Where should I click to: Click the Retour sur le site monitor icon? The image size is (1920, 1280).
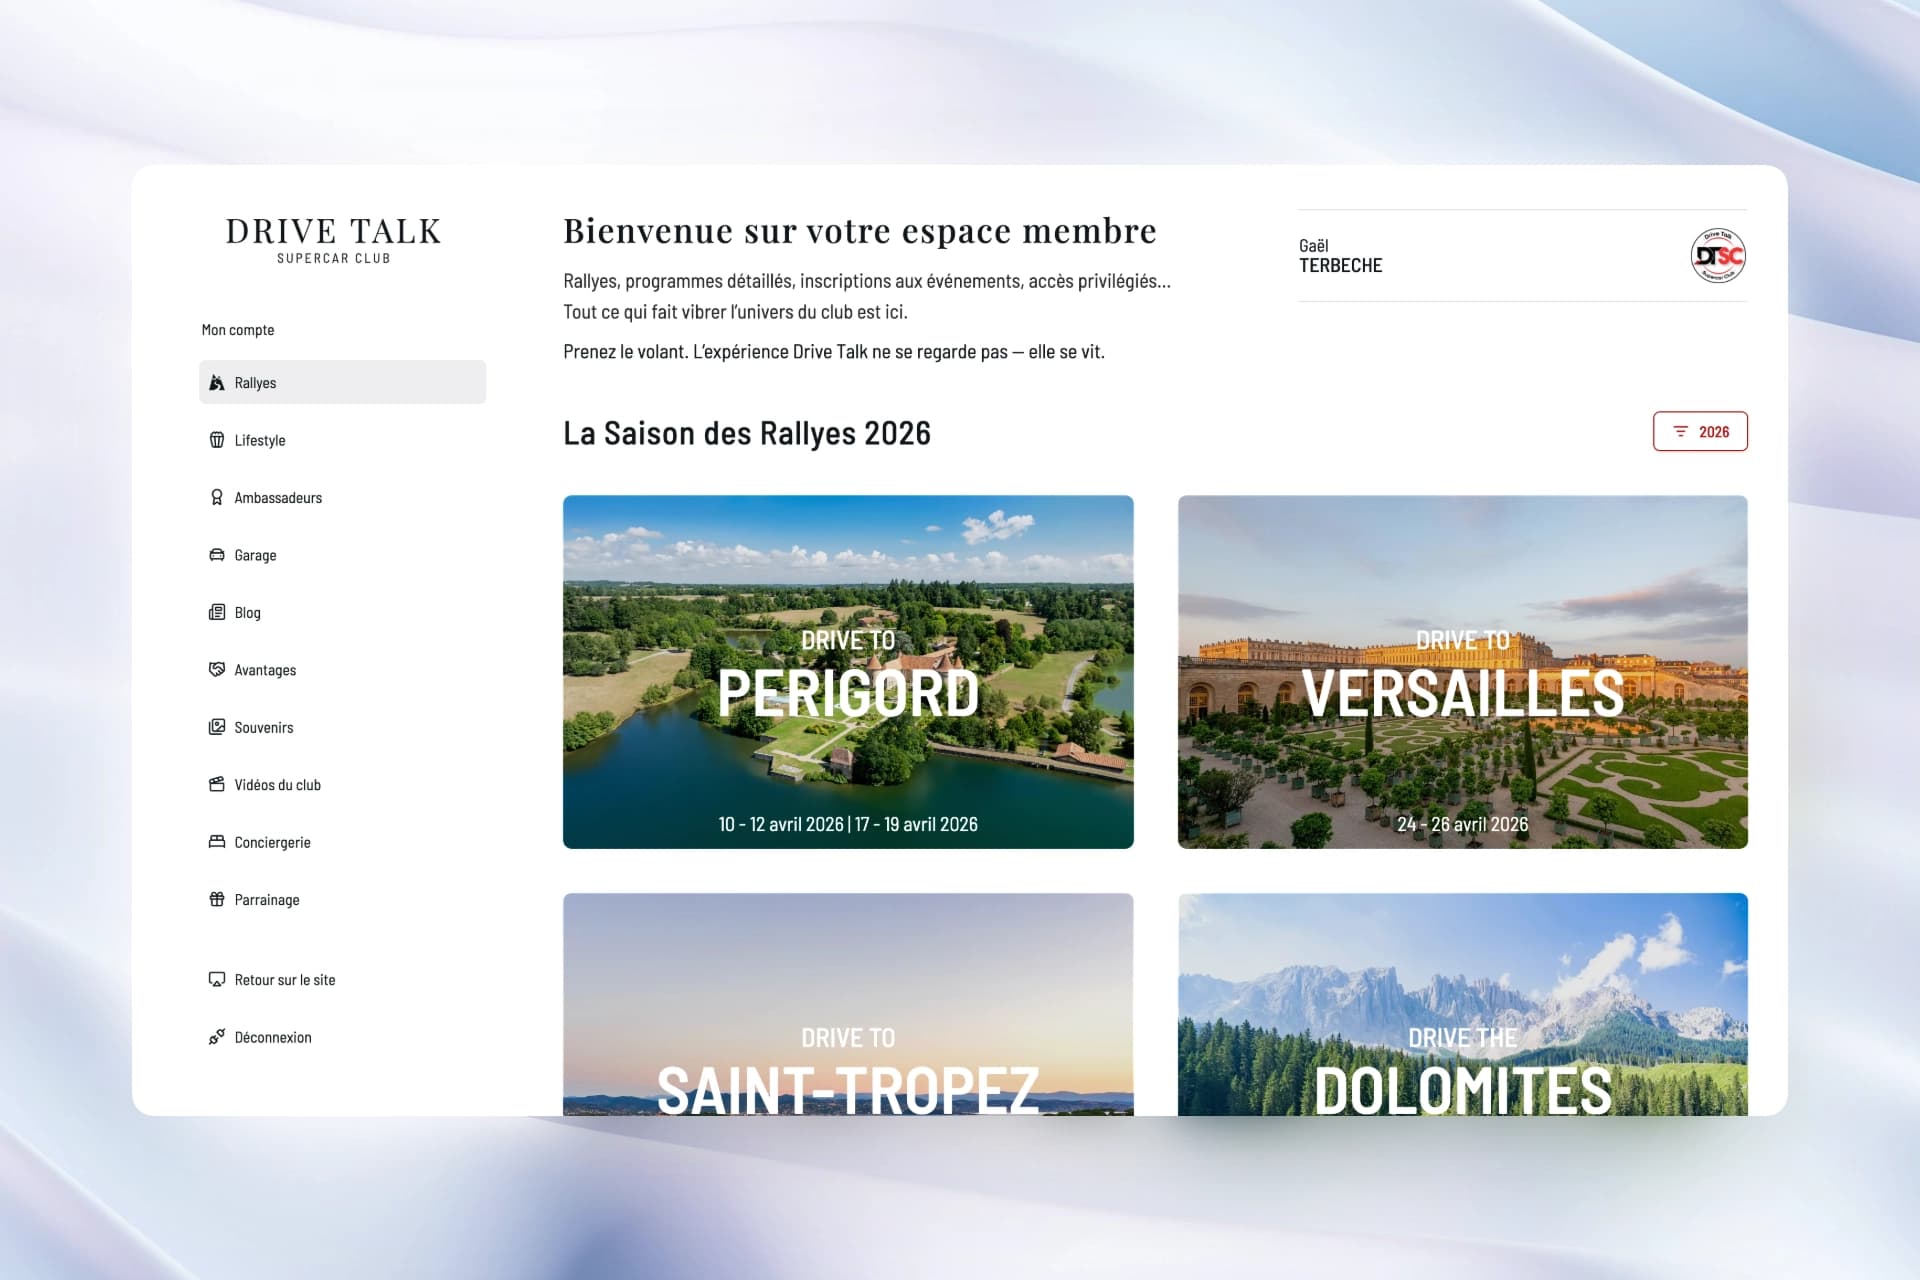tap(216, 979)
